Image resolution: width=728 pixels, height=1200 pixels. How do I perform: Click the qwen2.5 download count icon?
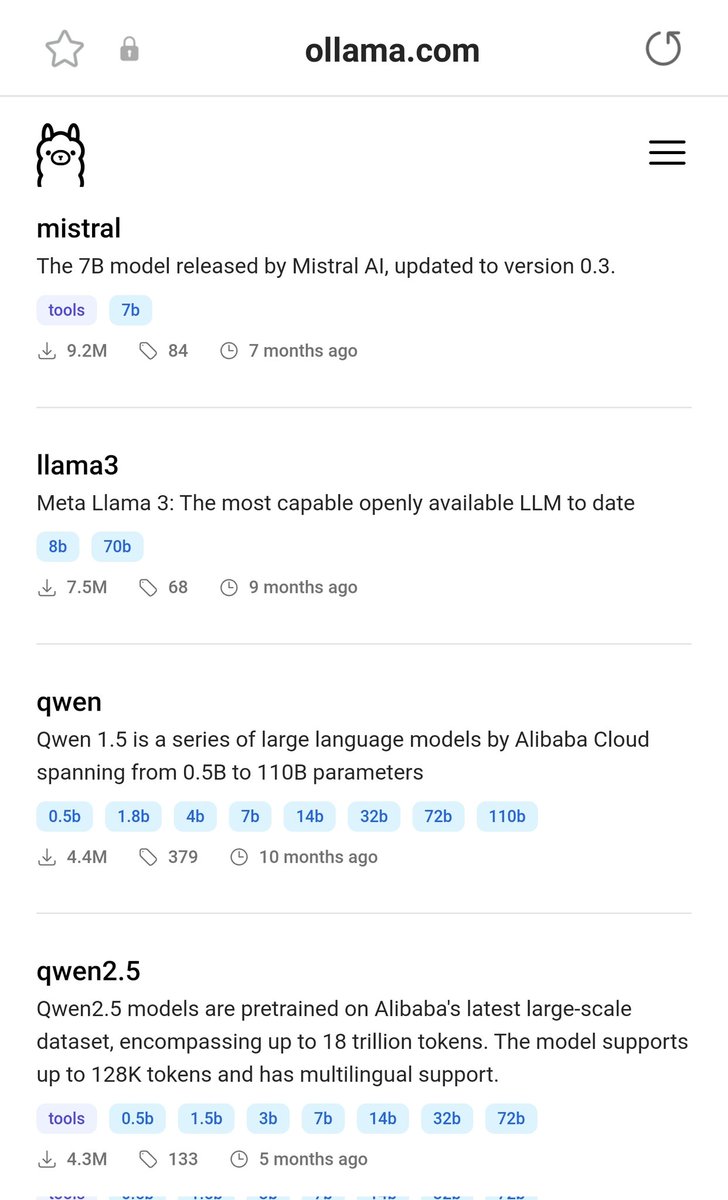tap(47, 1160)
